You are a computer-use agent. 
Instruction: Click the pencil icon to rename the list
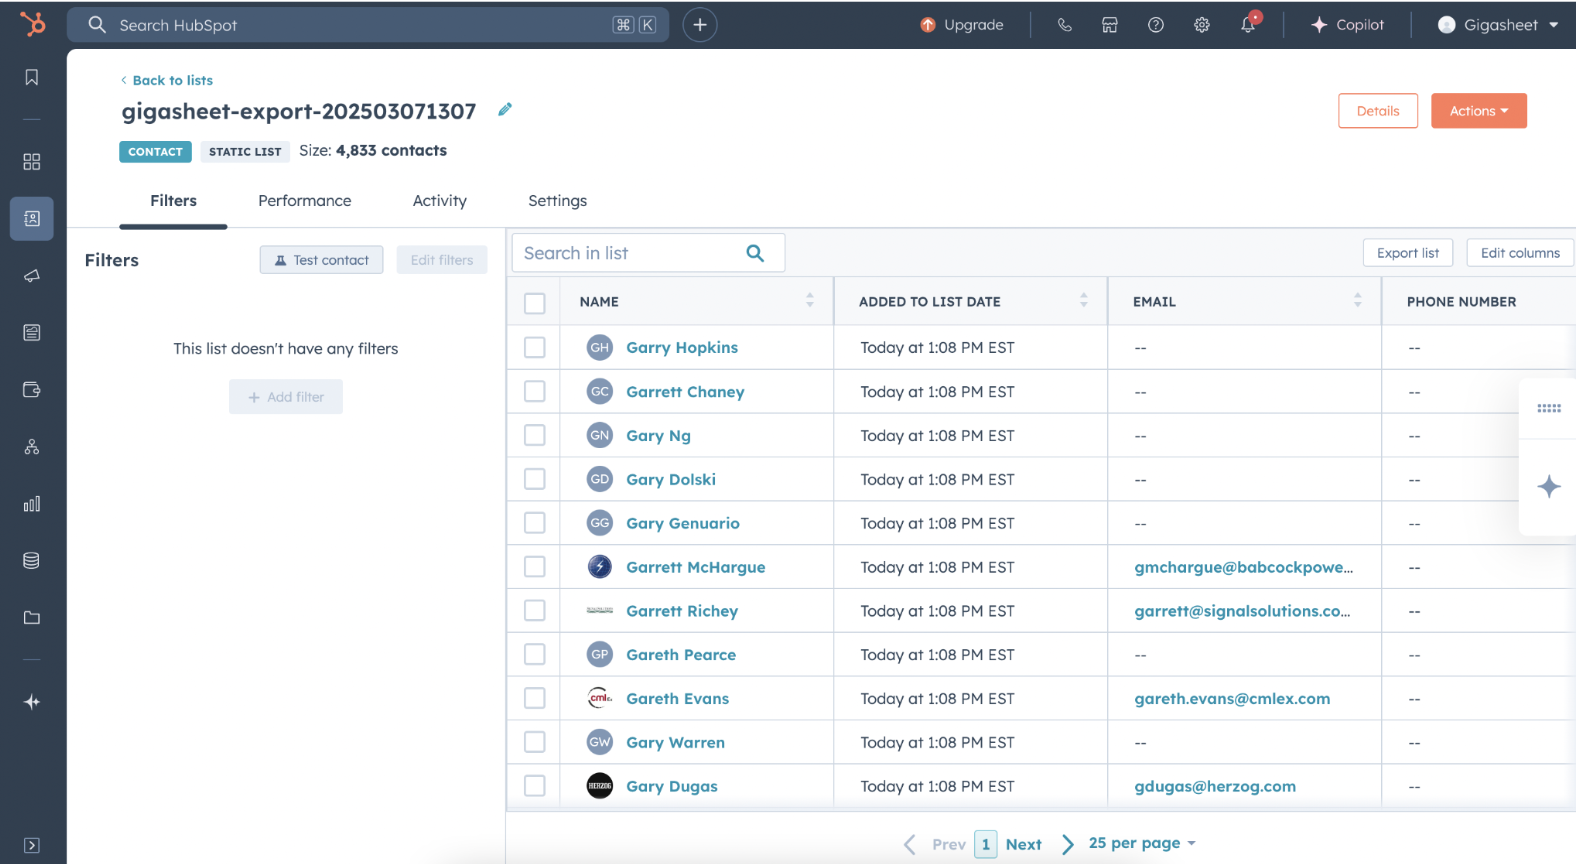coord(505,110)
